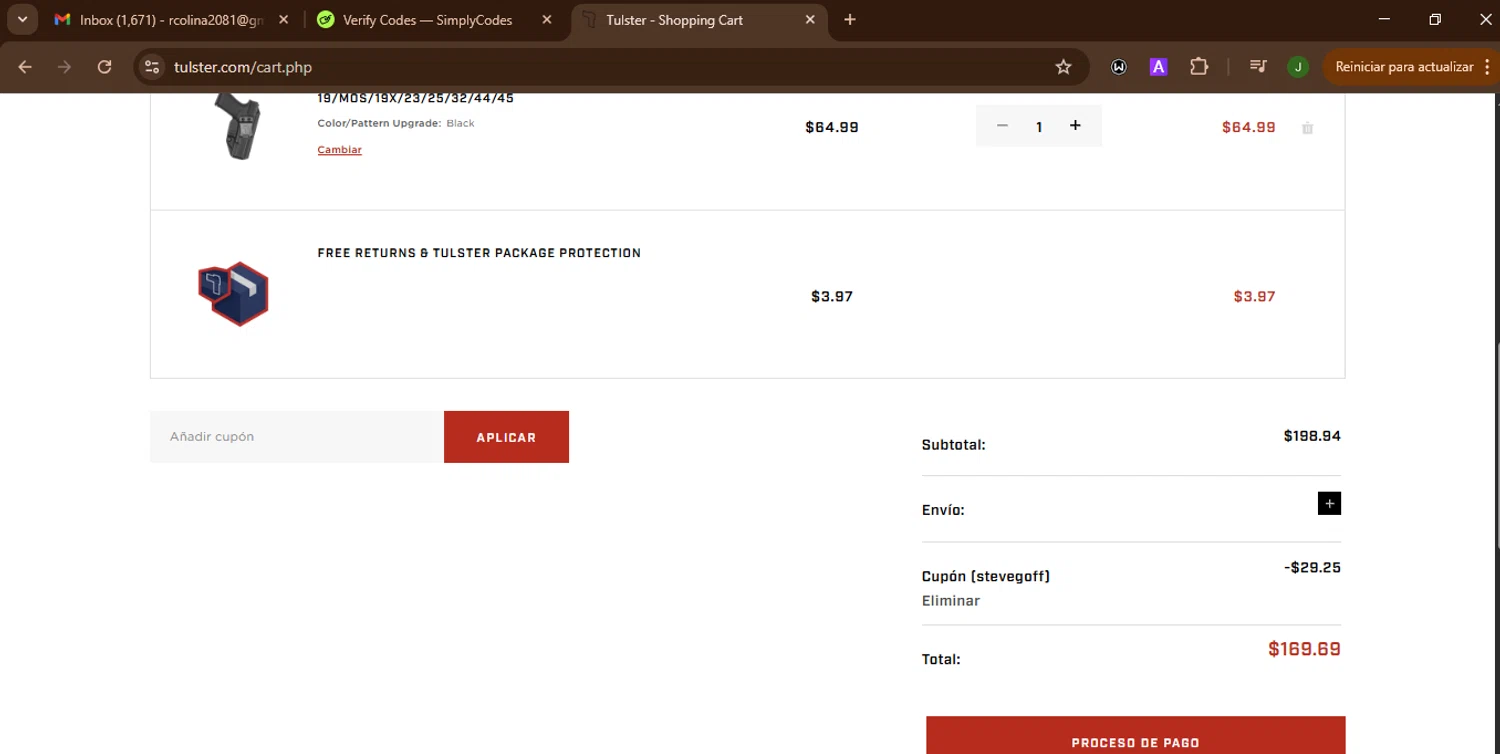The image size is (1500, 754).
Task: Click the PROCESO DE PAGO checkout button
Action: 1135,737
